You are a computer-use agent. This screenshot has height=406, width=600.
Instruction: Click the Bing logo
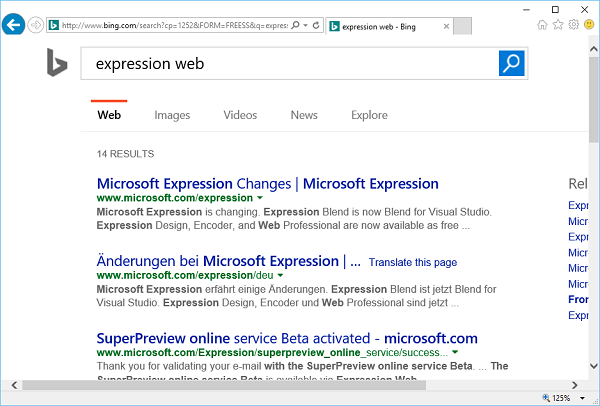point(56,64)
